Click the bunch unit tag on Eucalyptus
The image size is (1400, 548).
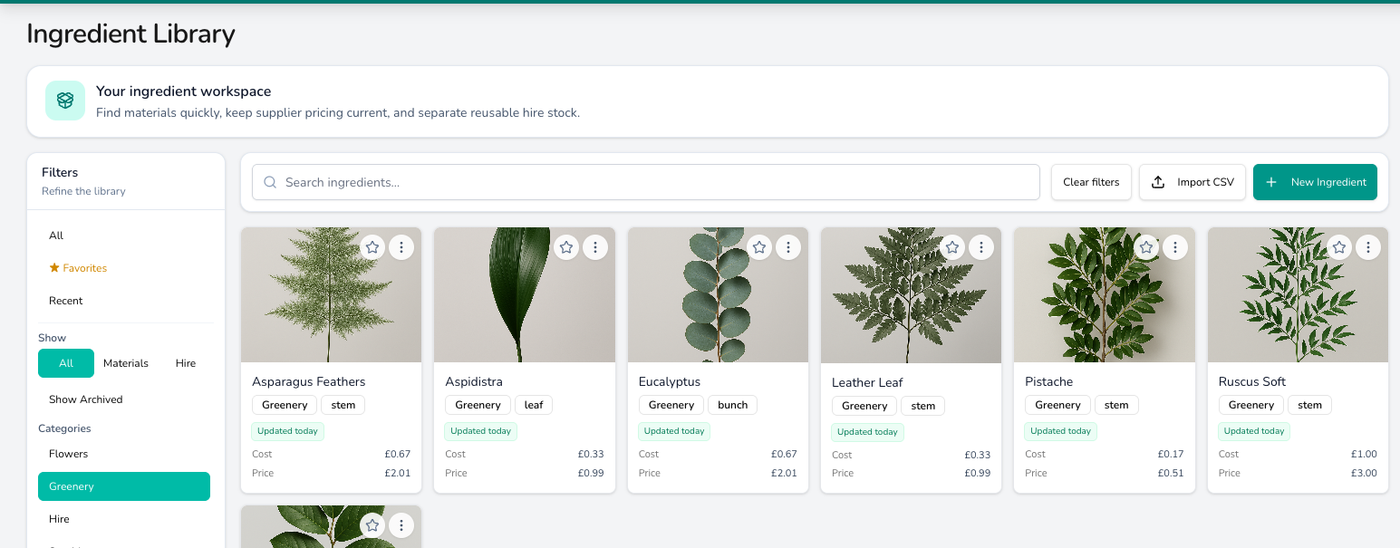[x=733, y=405]
